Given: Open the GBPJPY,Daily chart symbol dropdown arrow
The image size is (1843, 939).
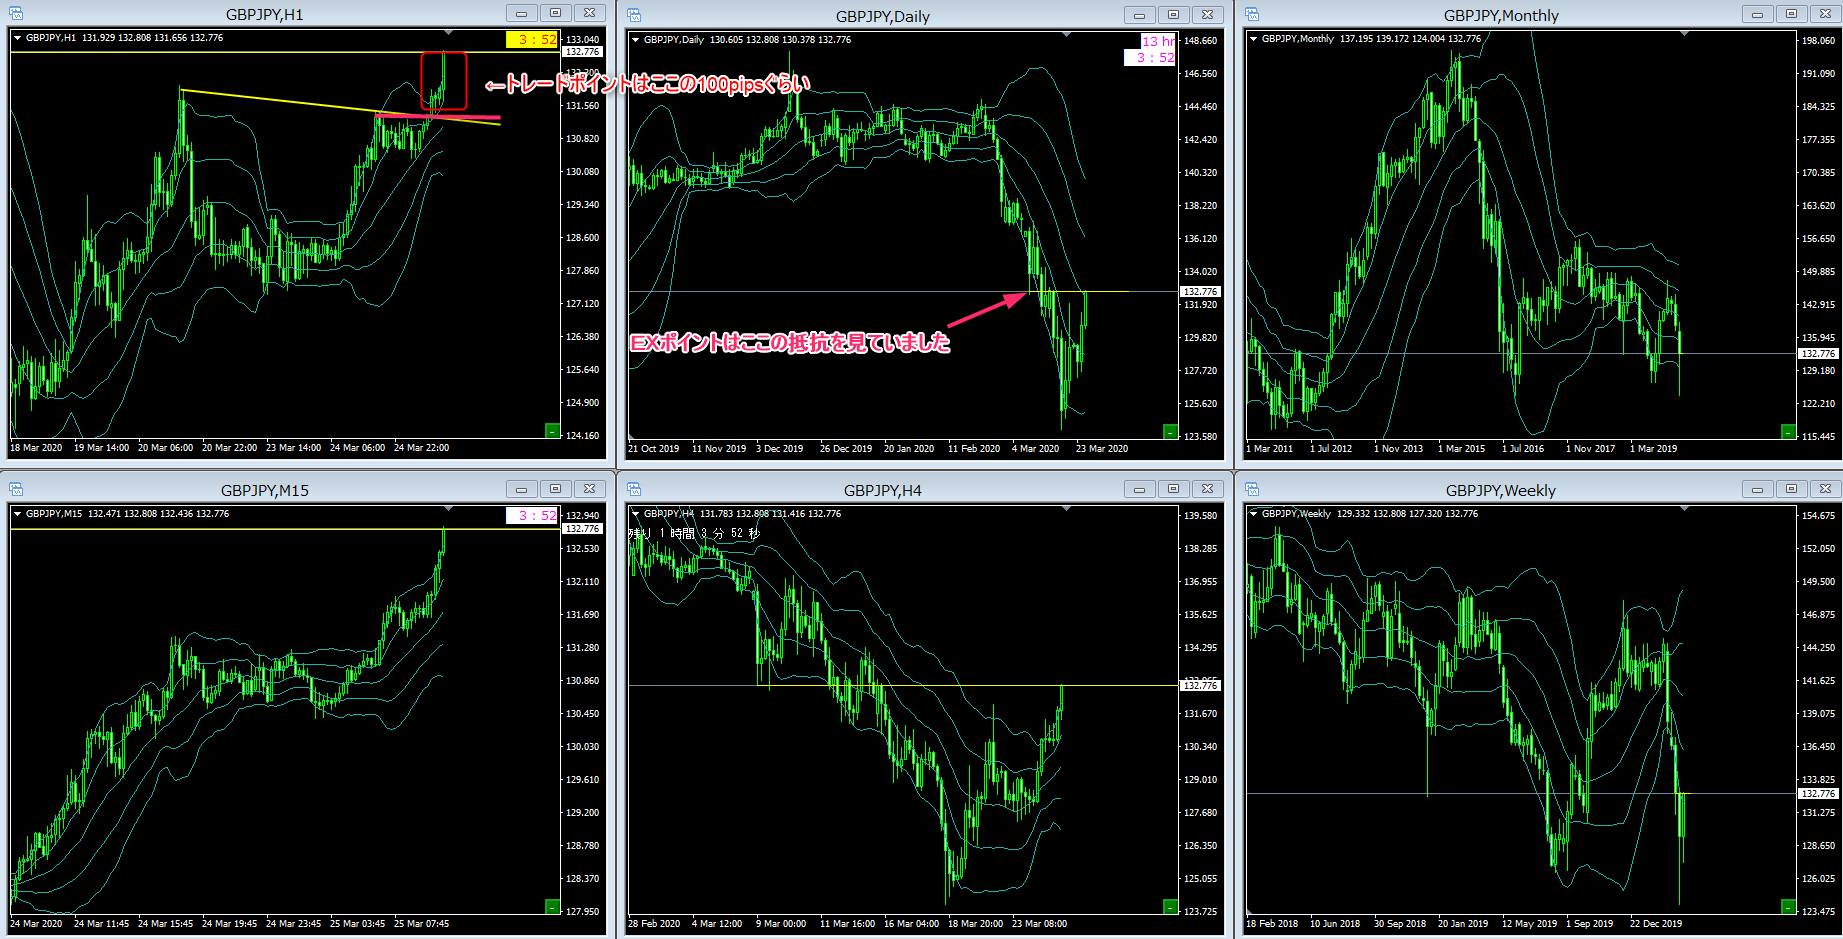Looking at the screenshot, I should pyautogui.click(x=636, y=40).
